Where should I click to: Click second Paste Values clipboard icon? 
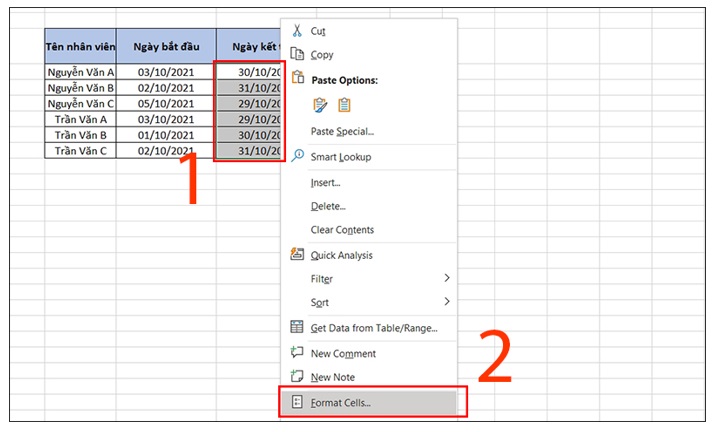(x=345, y=104)
